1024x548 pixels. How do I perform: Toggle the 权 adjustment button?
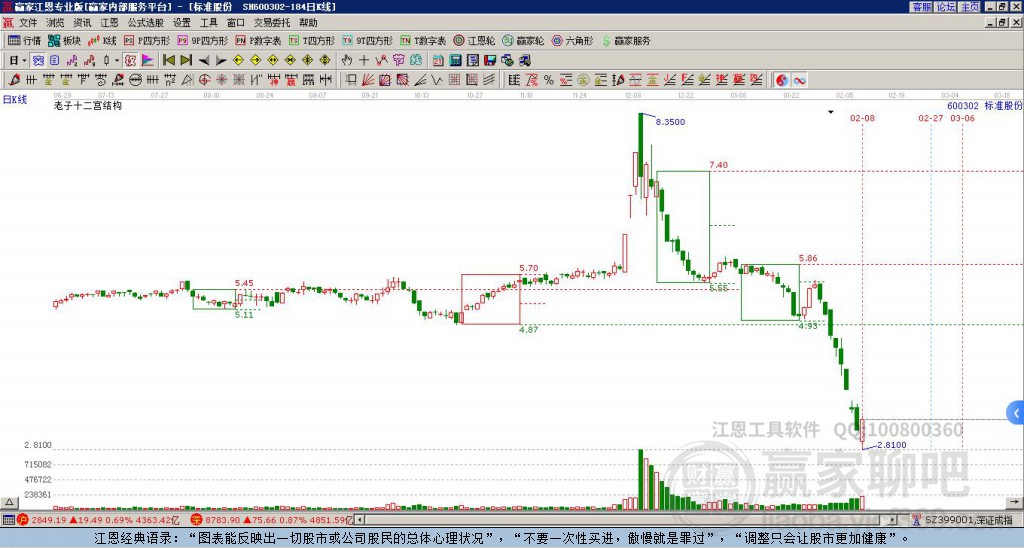[130, 60]
